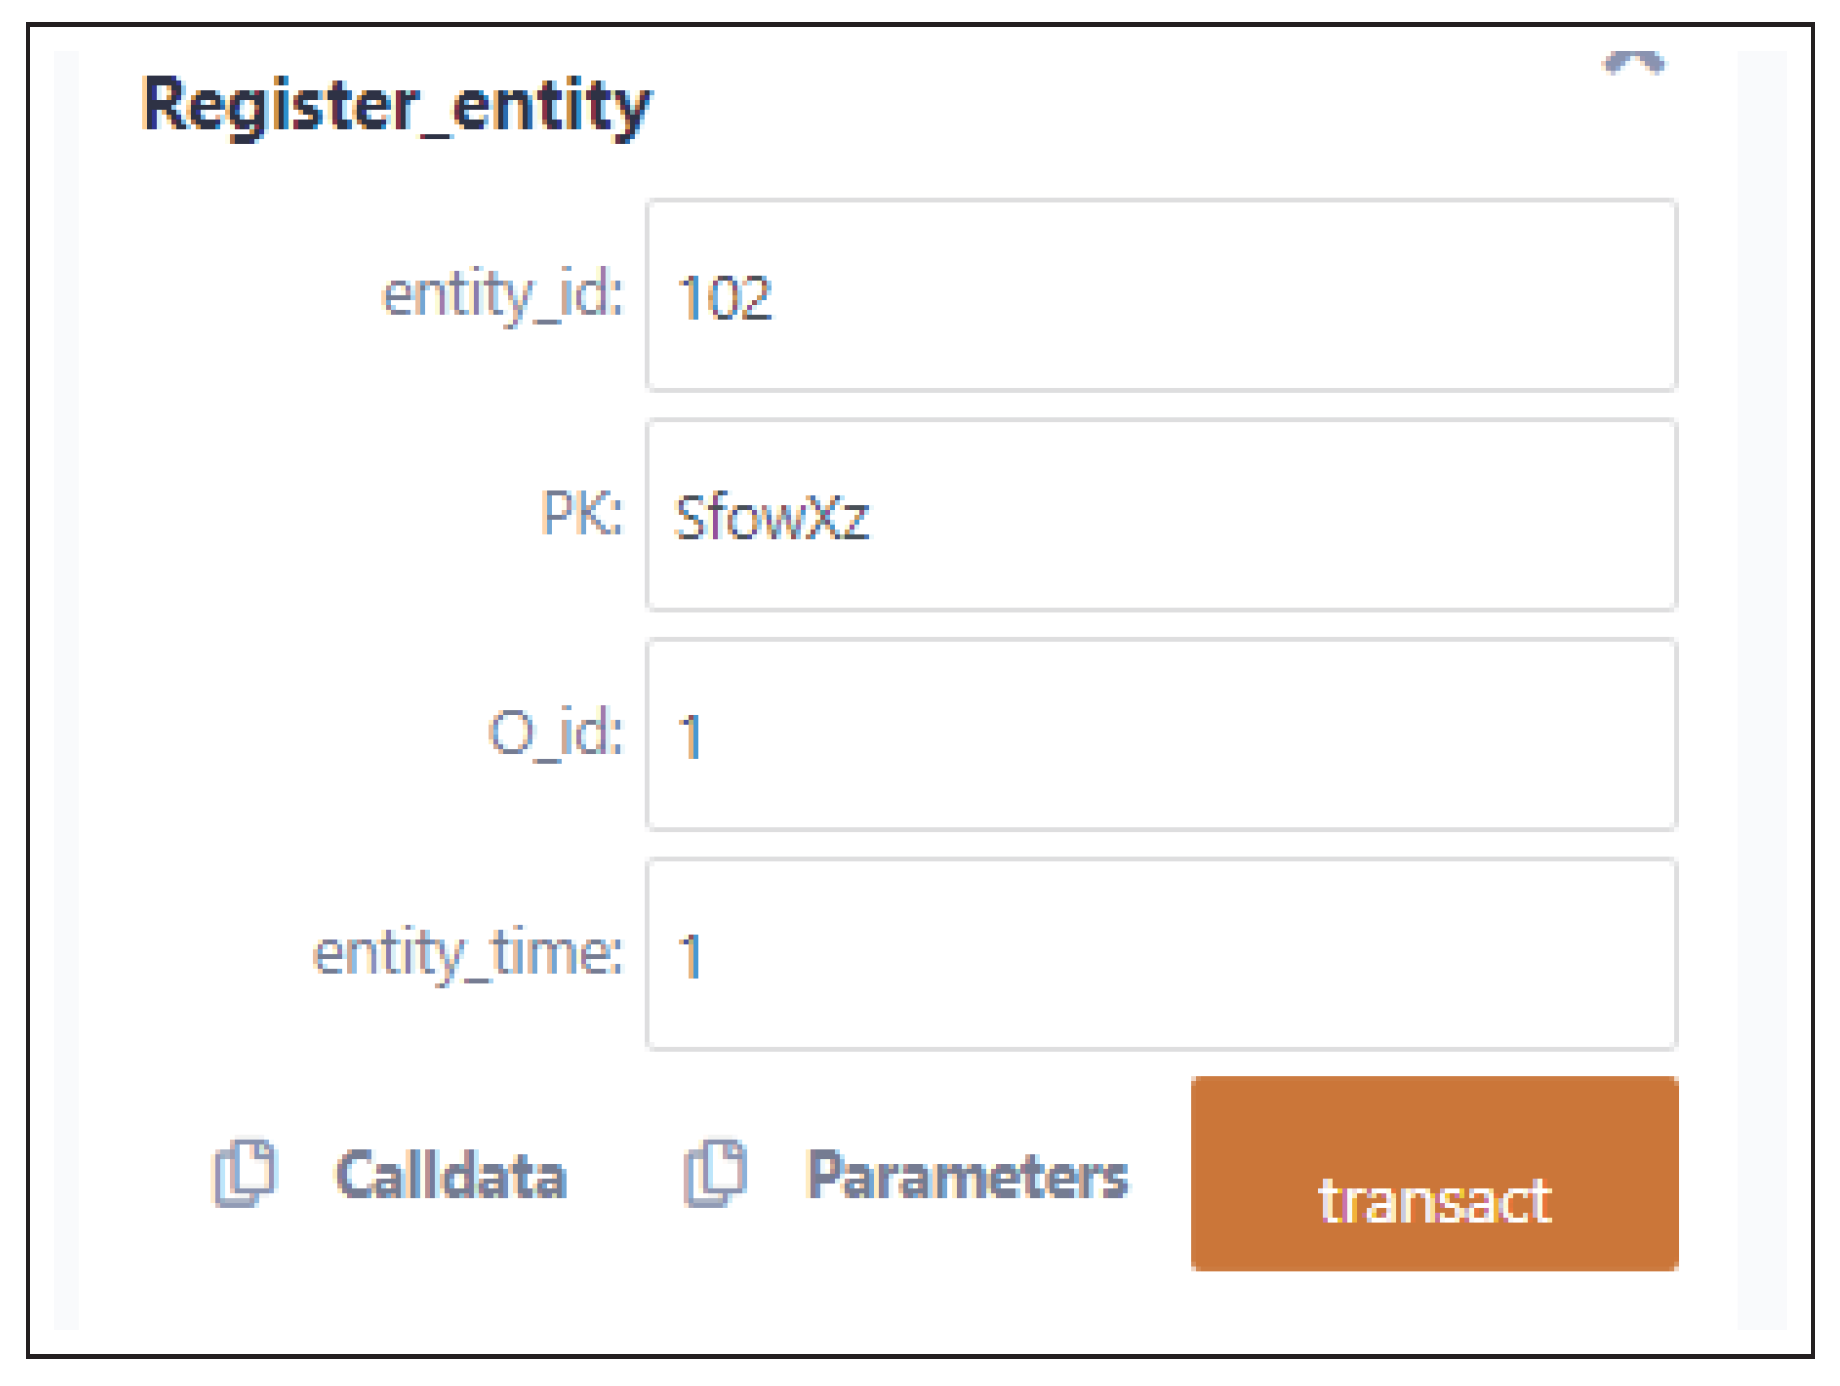Click the Parameters text label
Viewport: 1840px width, 1386px height.
pos(967,1175)
